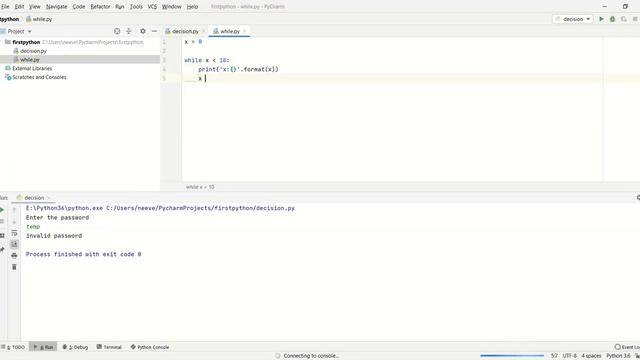The height and width of the screenshot is (360, 640).
Task: Click the print format line in the editor
Action: click(238, 69)
